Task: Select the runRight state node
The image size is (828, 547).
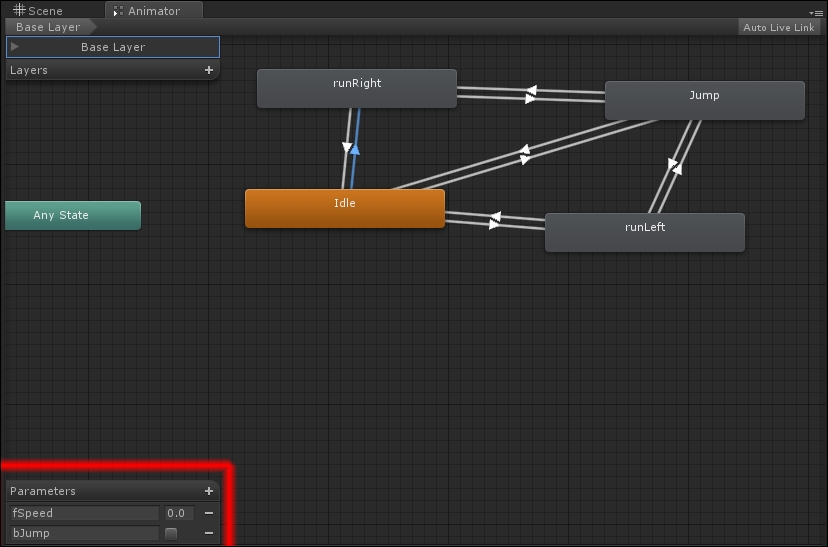Action: (357, 88)
